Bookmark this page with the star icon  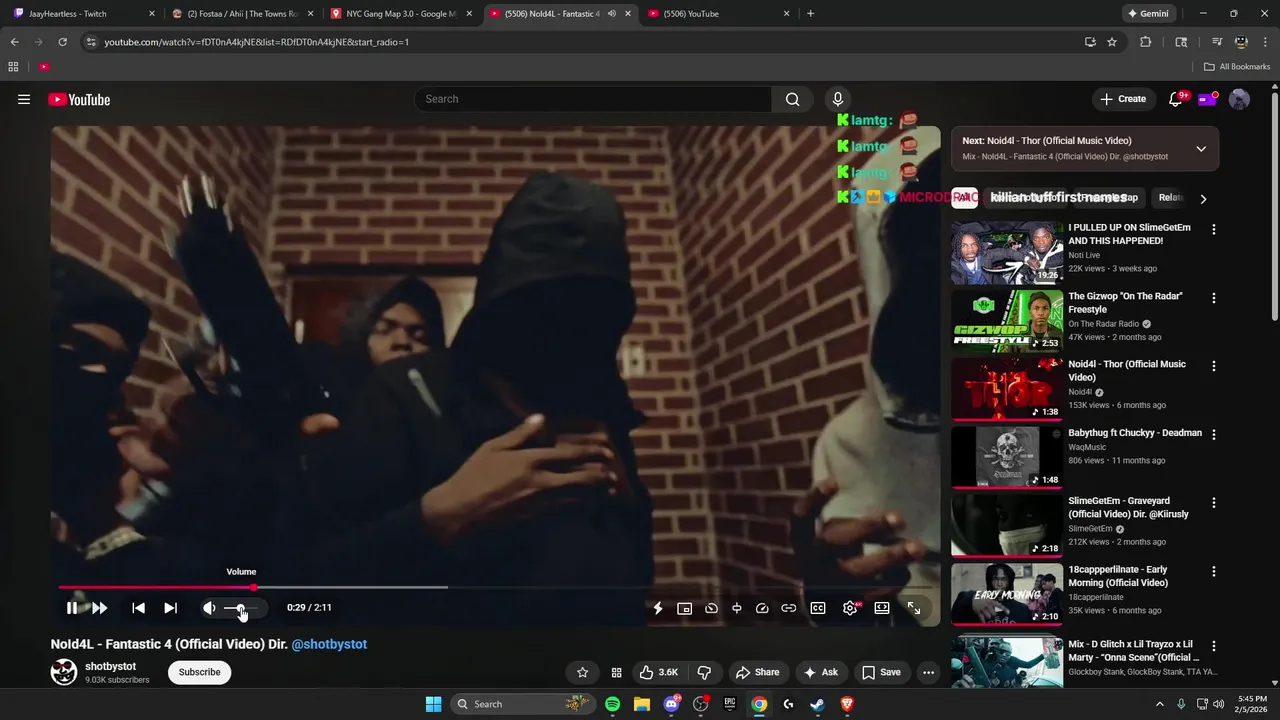tap(1112, 42)
